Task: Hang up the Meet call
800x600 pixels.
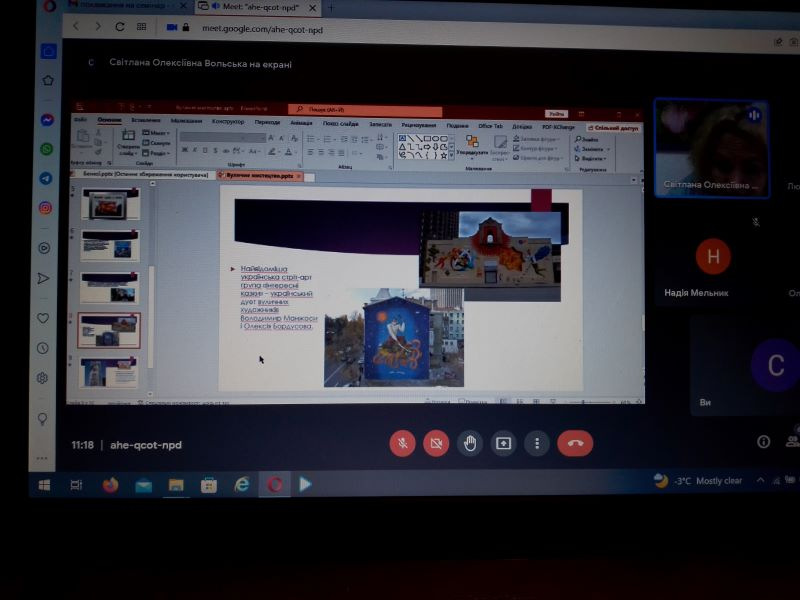Action: (x=575, y=443)
